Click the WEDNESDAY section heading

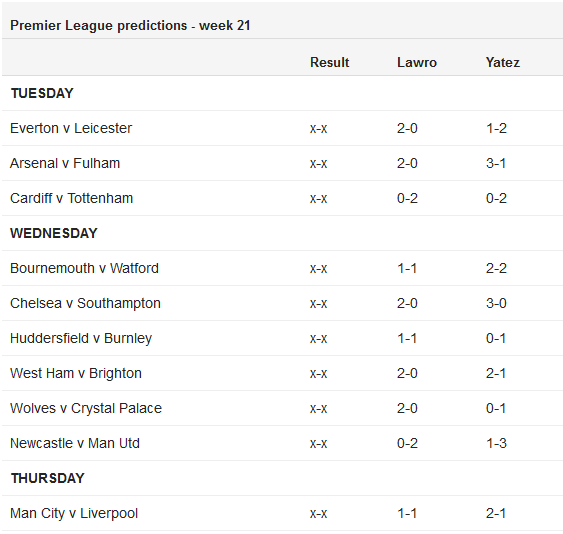tap(54, 233)
